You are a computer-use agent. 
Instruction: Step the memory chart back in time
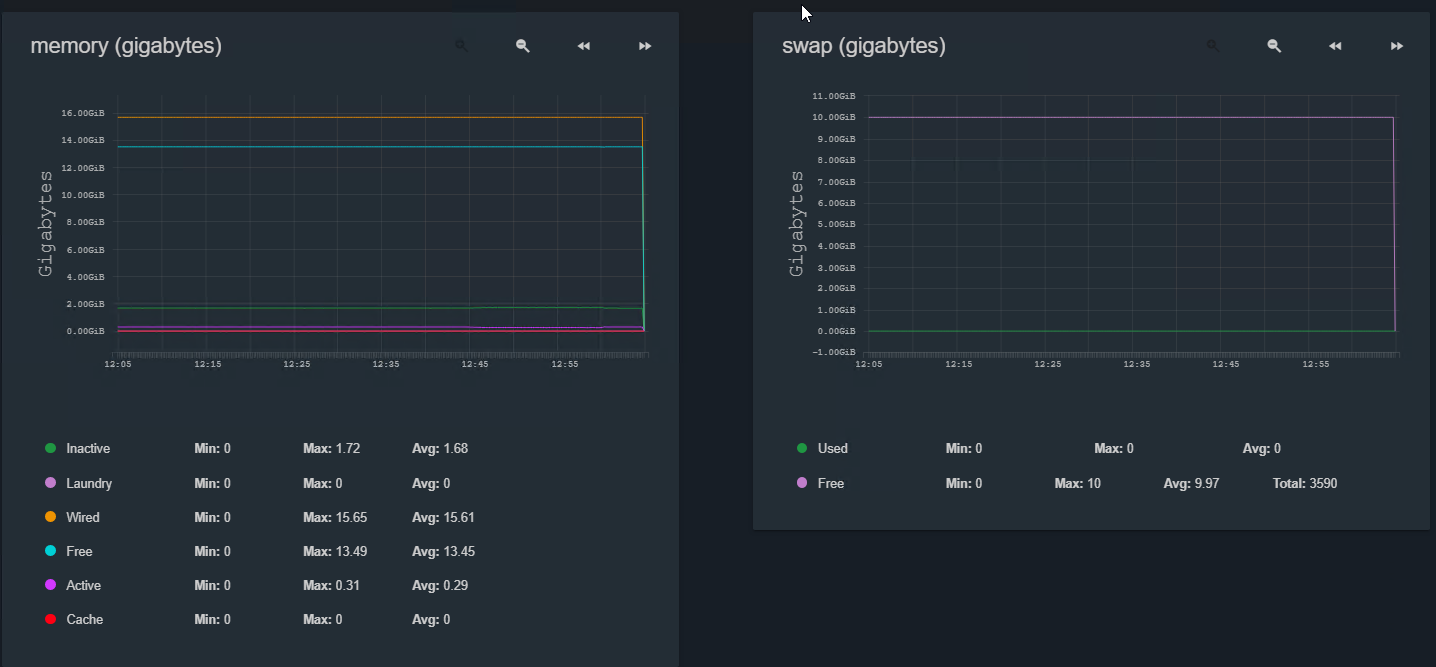pyautogui.click(x=584, y=46)
